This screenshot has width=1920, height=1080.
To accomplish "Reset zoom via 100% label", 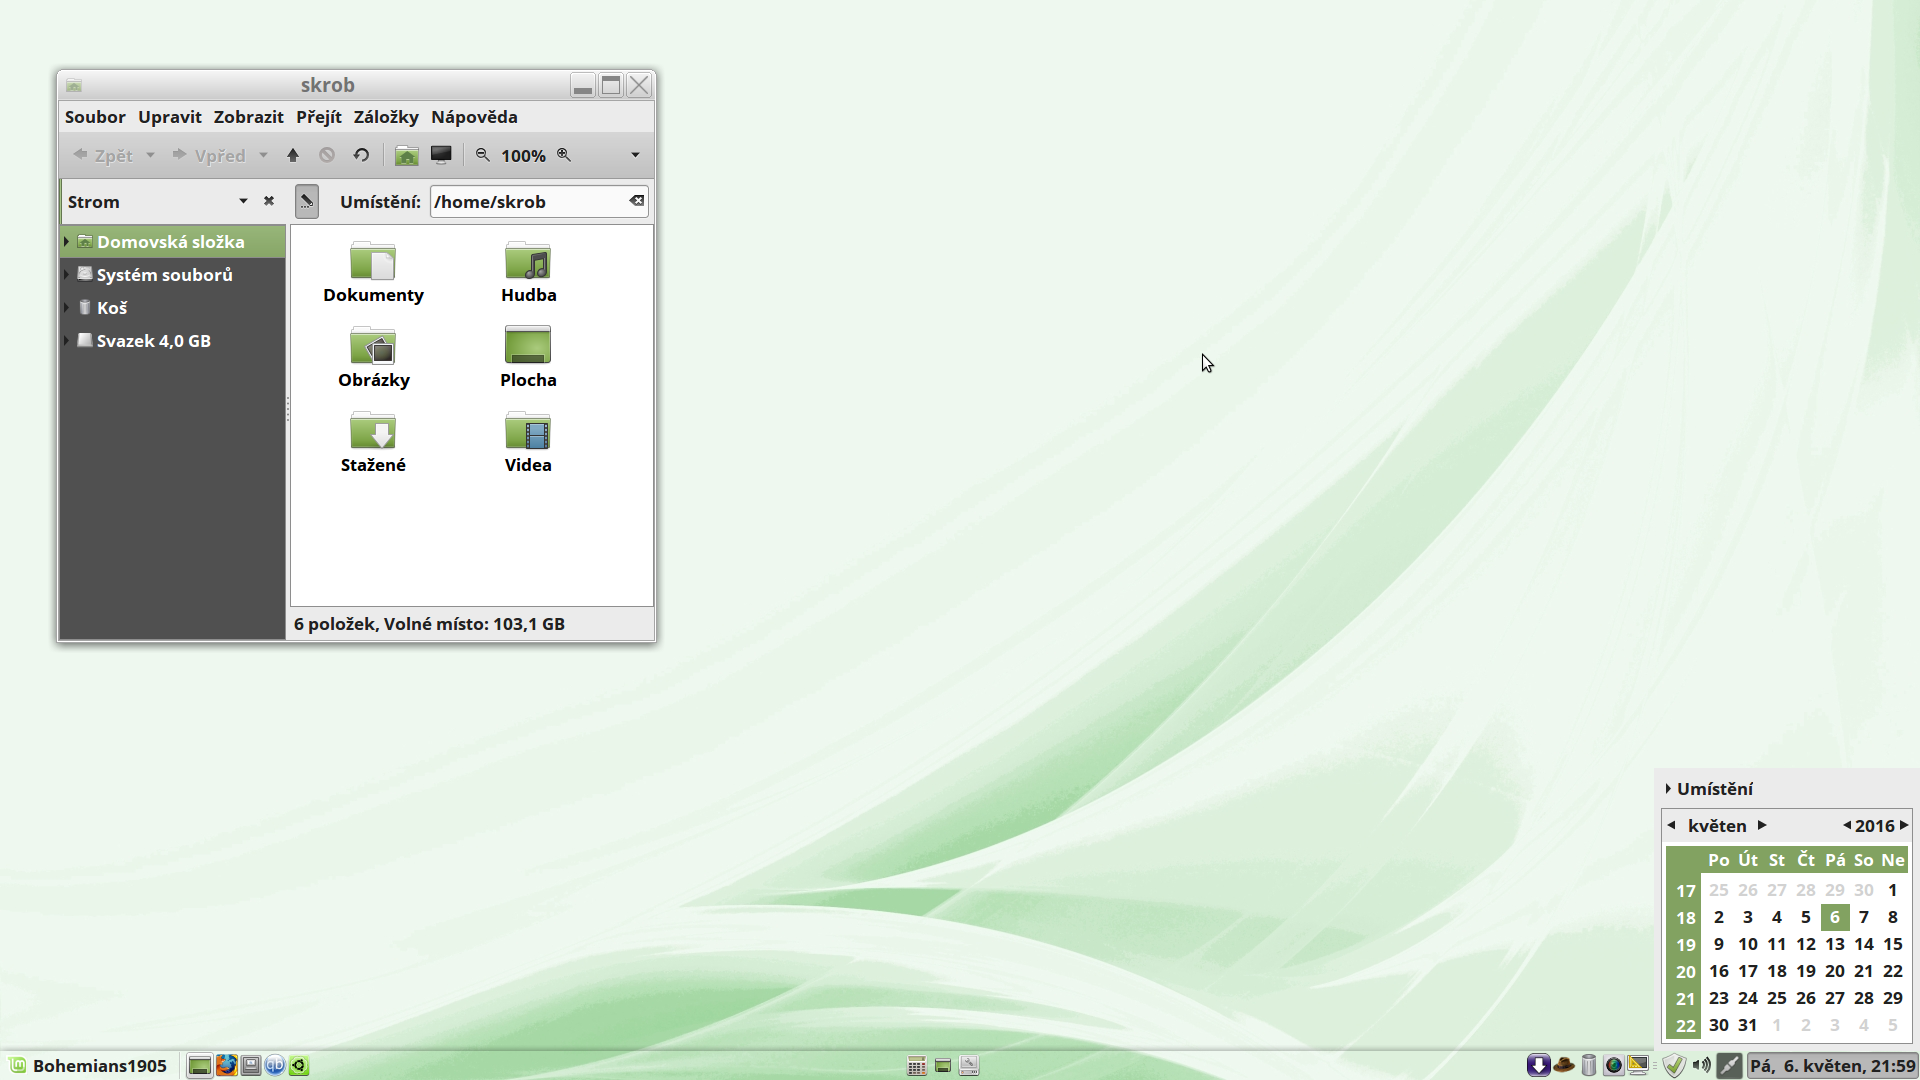I will [x=523, y=155].
